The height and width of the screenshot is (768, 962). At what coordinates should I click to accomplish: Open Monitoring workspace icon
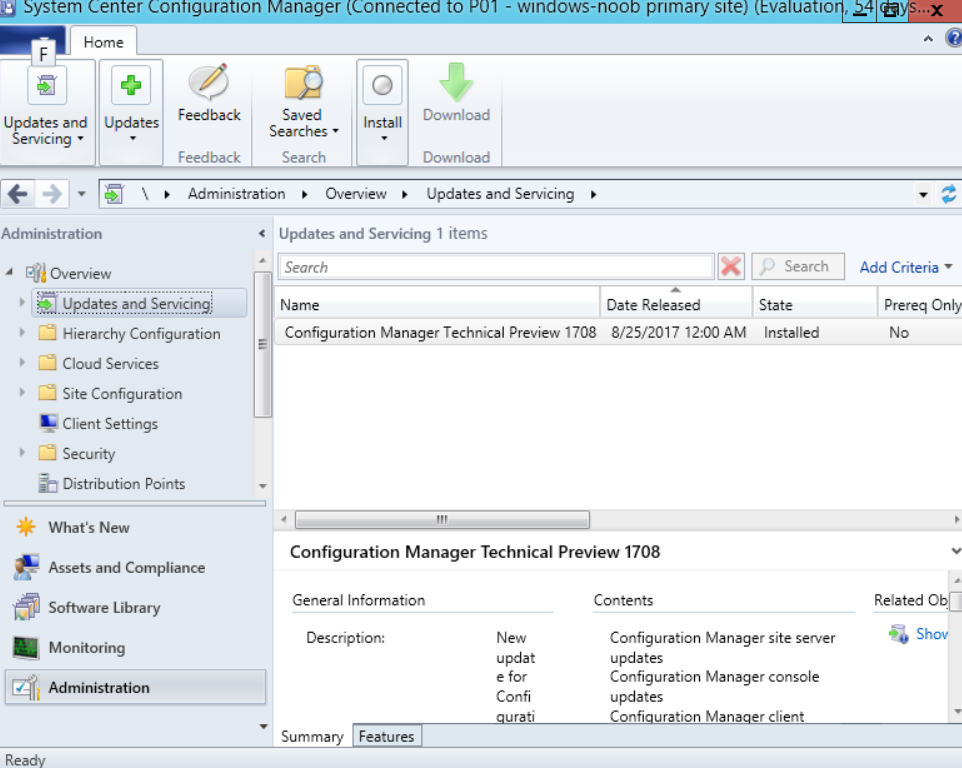pyautogui.click(x=26, y=648)
